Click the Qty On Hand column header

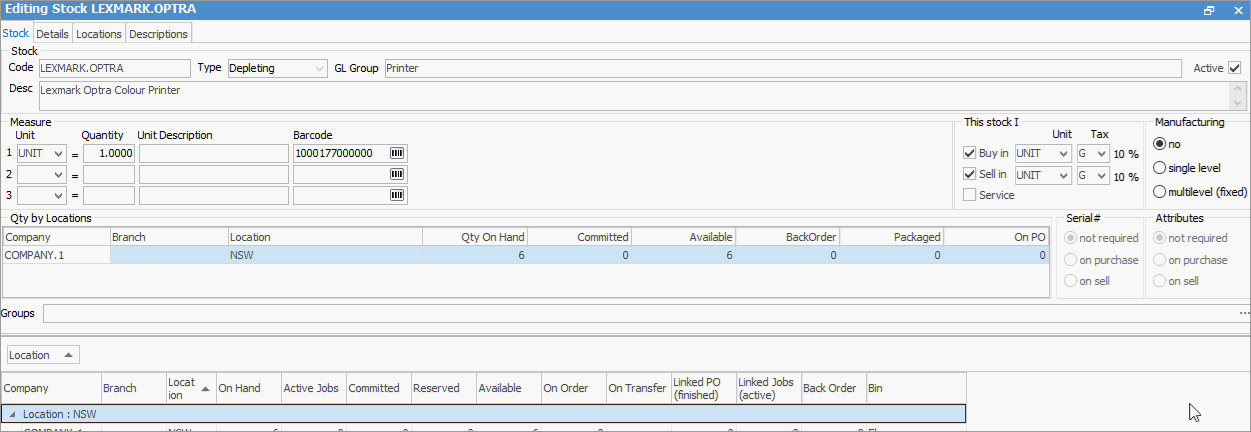474,237
